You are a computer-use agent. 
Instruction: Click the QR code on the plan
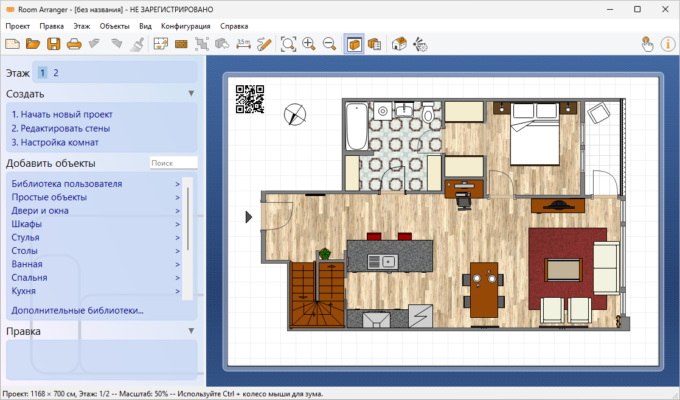250,99
